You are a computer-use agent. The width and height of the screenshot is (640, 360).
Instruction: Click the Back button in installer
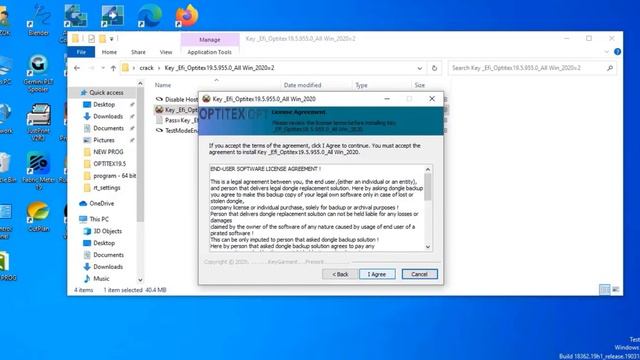(x=340, y=274)
